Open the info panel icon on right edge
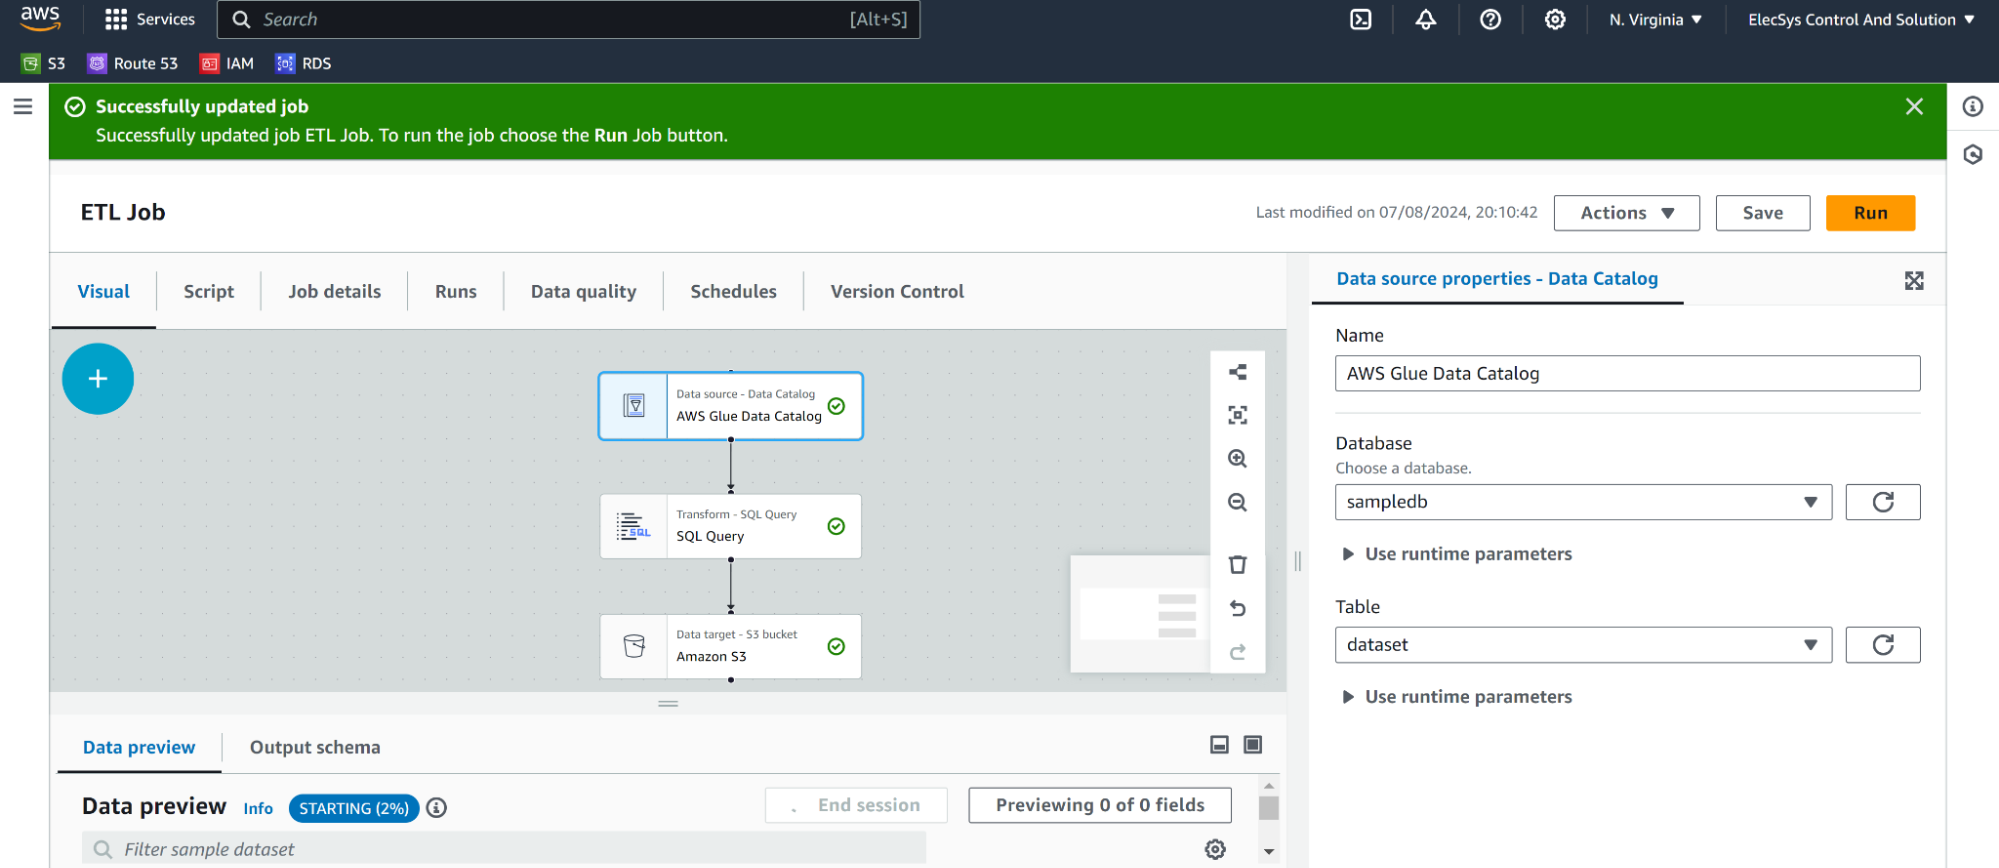Image resolution: width=1999 pixels, height=868 pixels. pos(1973,106)
